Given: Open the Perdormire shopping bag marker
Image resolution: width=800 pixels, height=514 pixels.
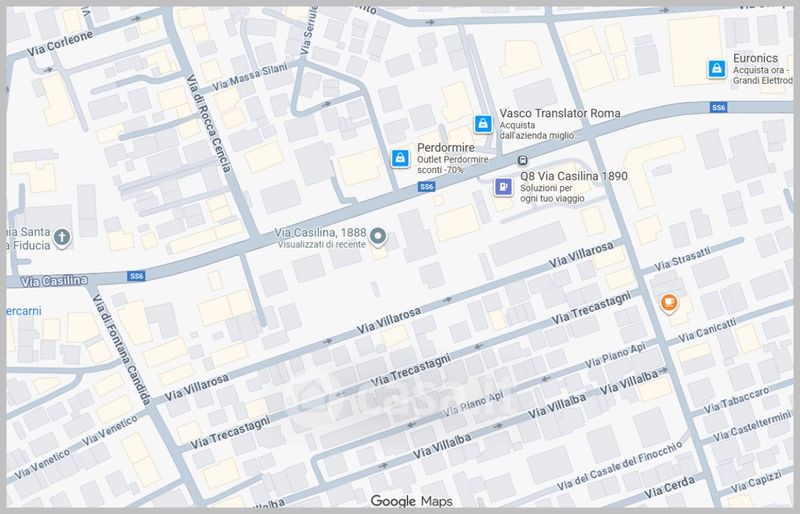Looking at the screenshot, I should [400, 158].
